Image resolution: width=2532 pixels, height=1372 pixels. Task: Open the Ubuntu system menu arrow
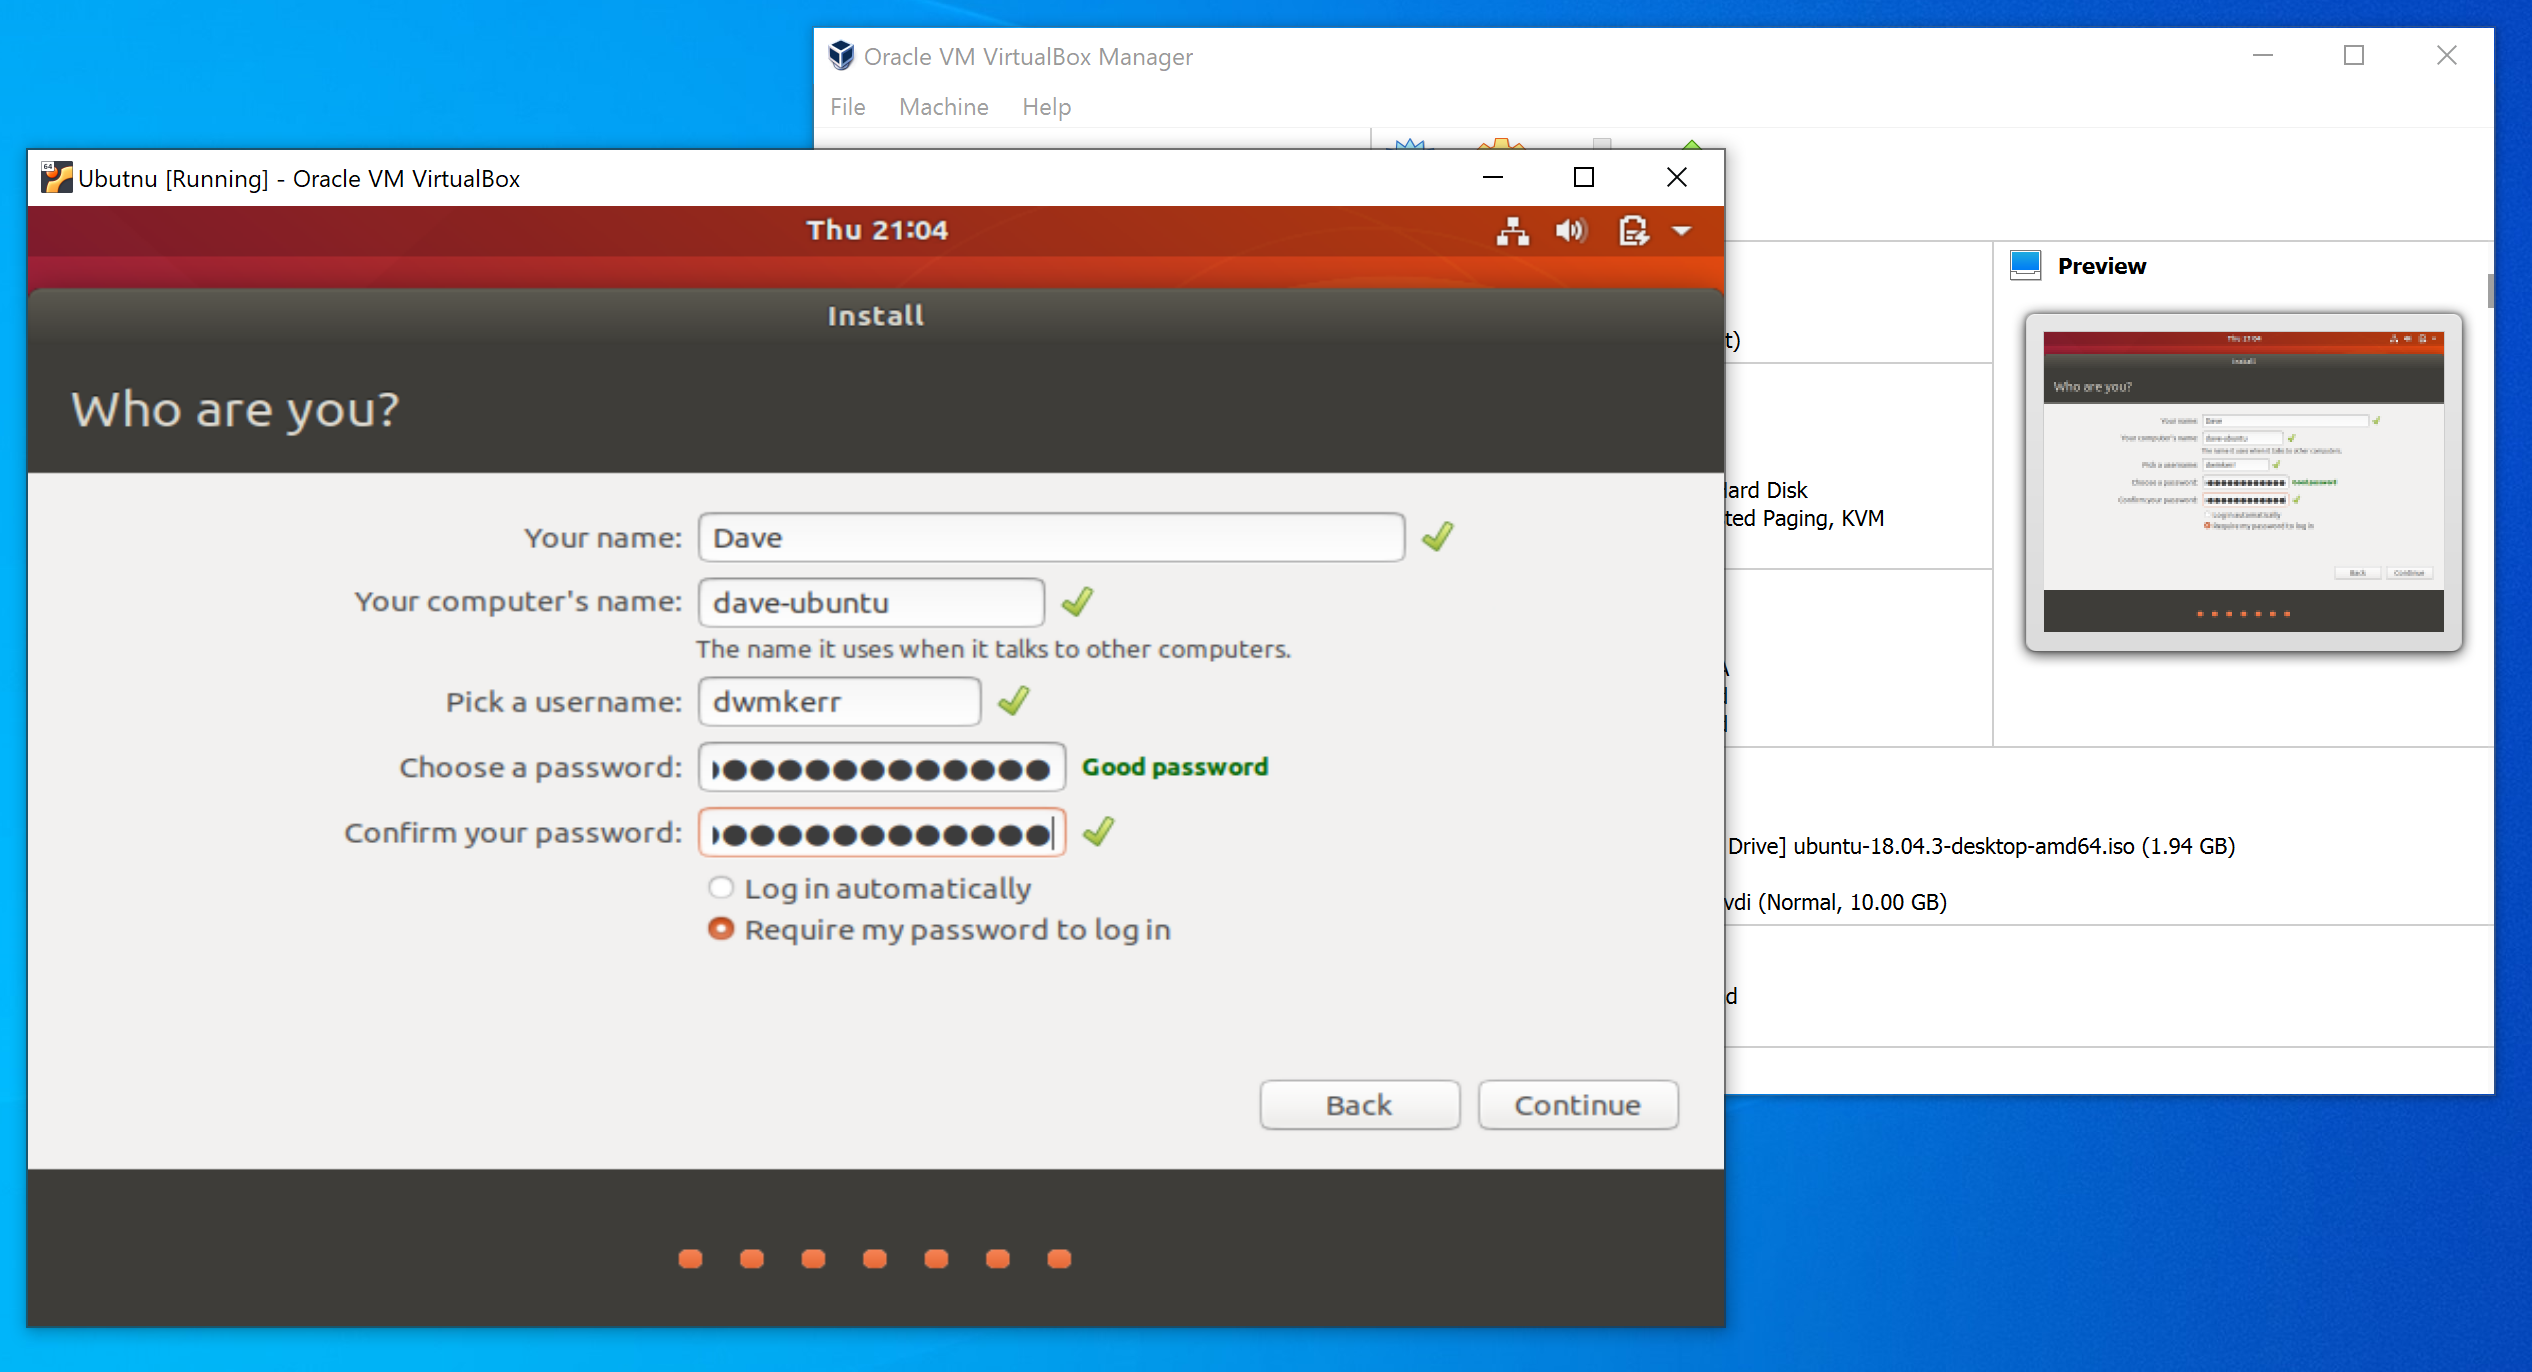tap(1682, 231)
